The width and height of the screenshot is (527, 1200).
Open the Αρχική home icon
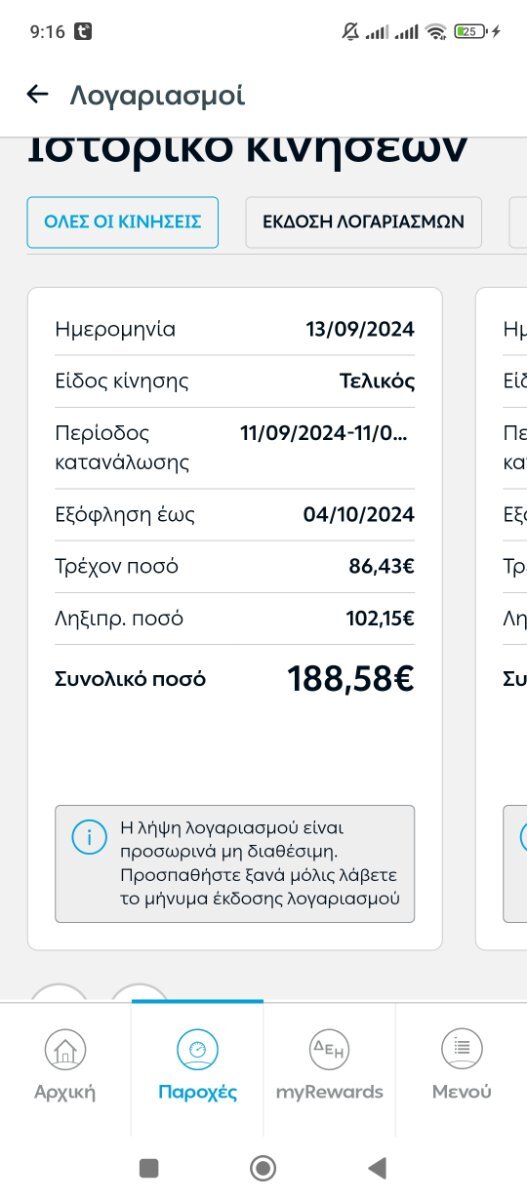click(65, 1049)
